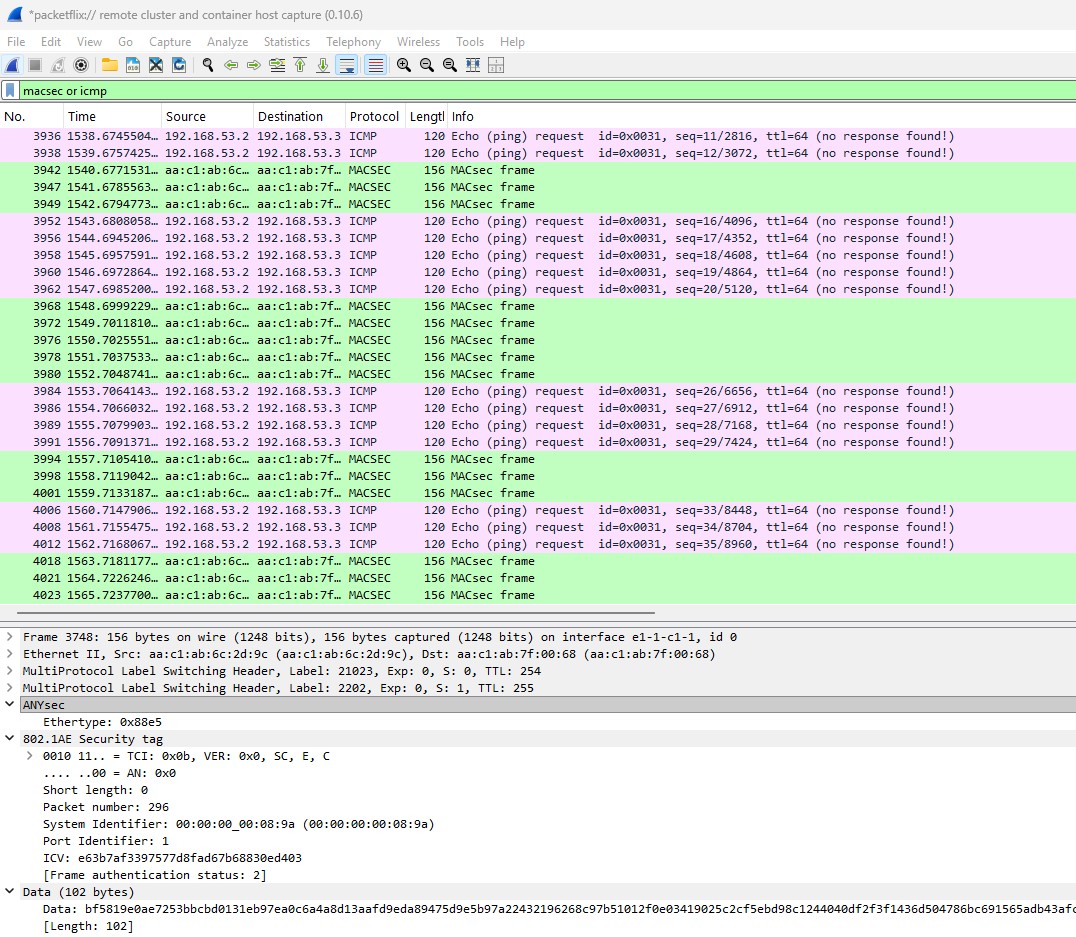Viewport: 1076px width, 937px height.
Task: Open the Statistics menu
Action: point(287,42)
